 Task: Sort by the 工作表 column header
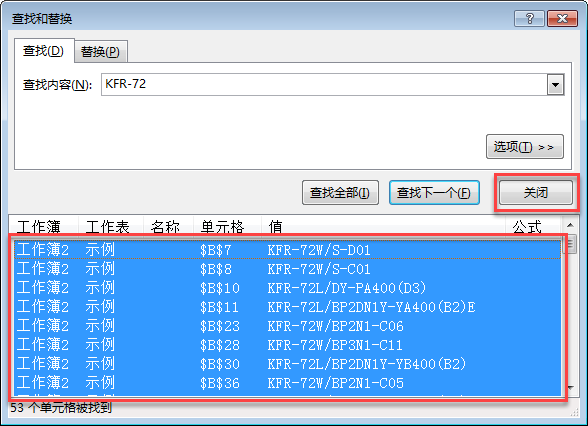111,226
